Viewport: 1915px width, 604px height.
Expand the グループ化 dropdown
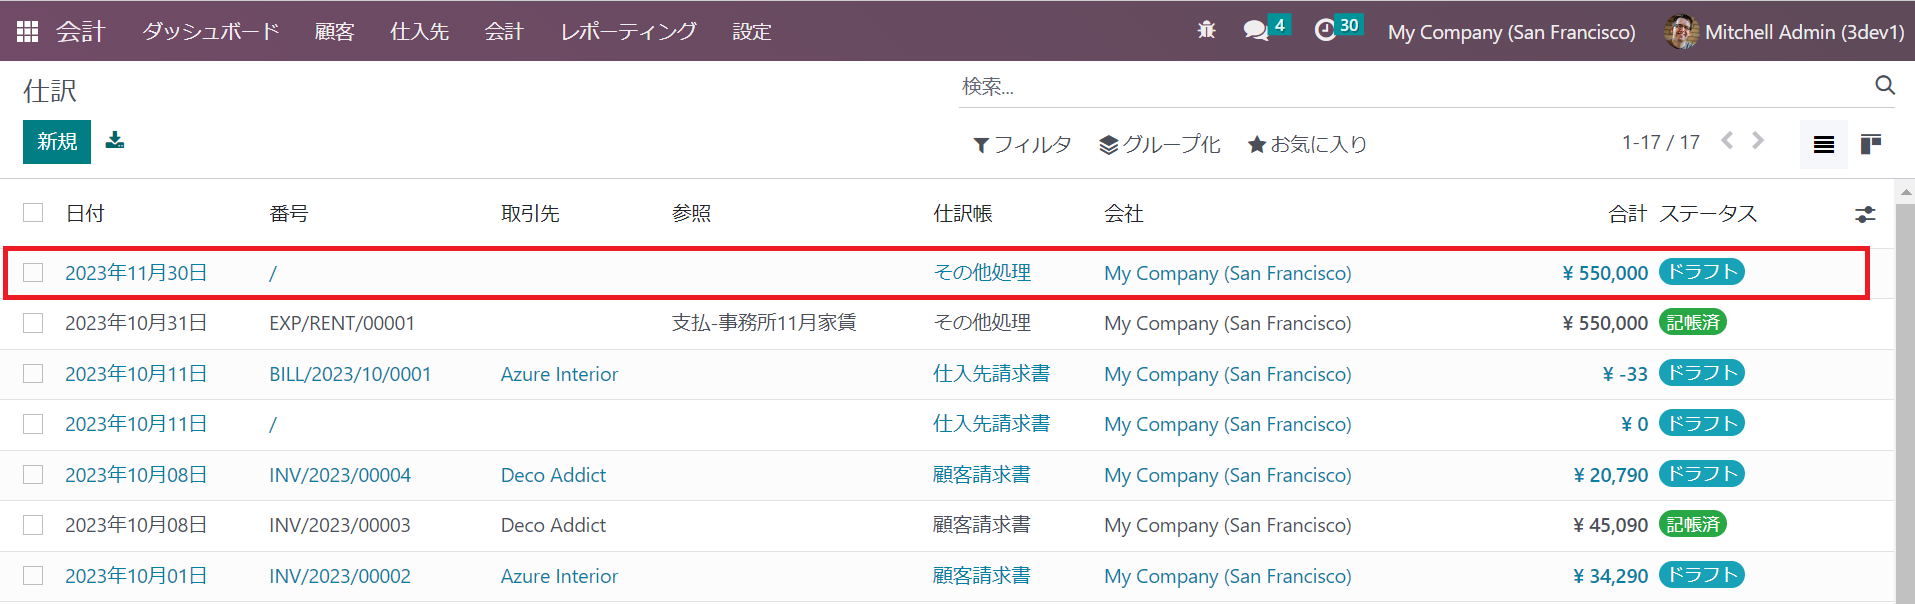1159,144
